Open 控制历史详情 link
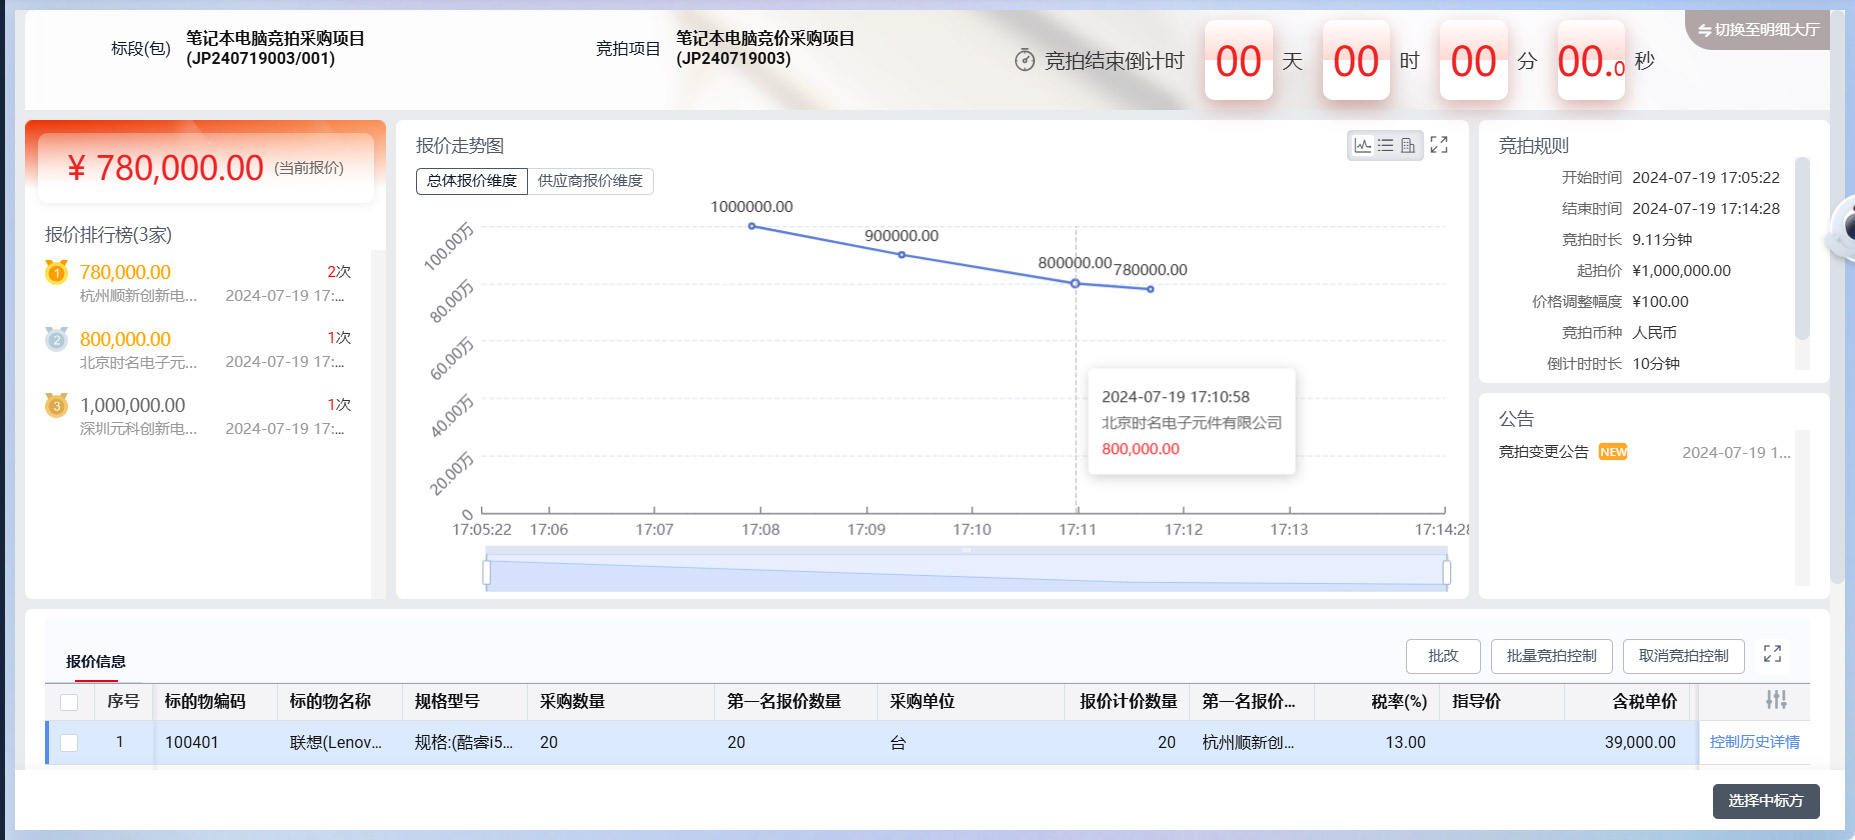Image resolution: width=1855 pixels, height=840 pixels. point(1754,742)
